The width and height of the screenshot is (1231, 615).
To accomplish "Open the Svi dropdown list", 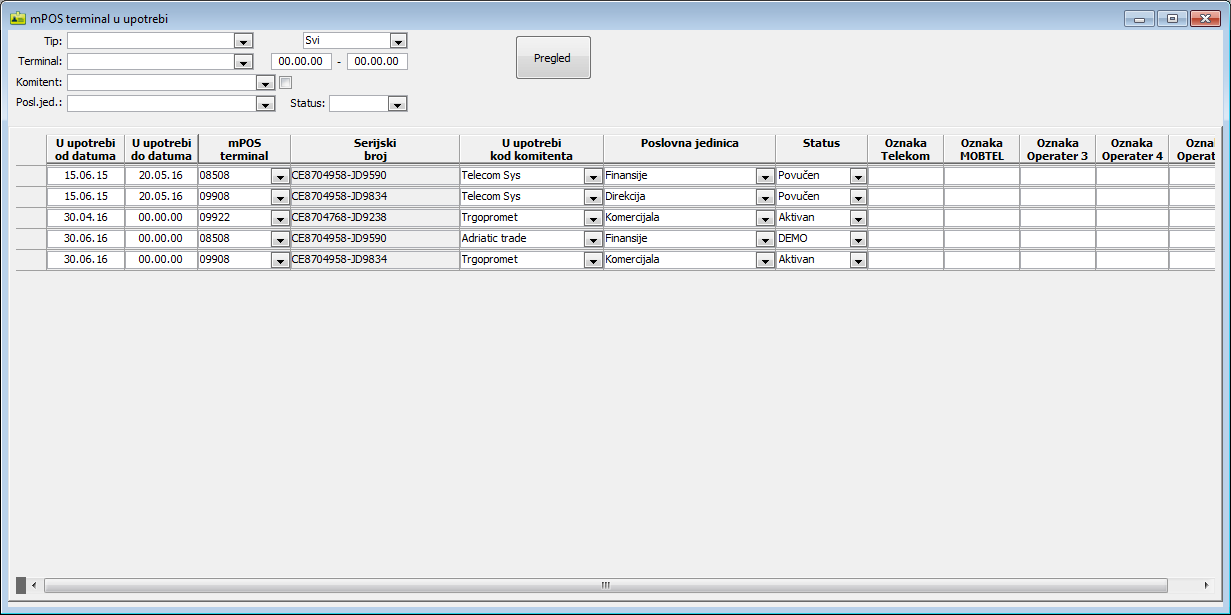I will pyautogui.click(x=398, y=41).
